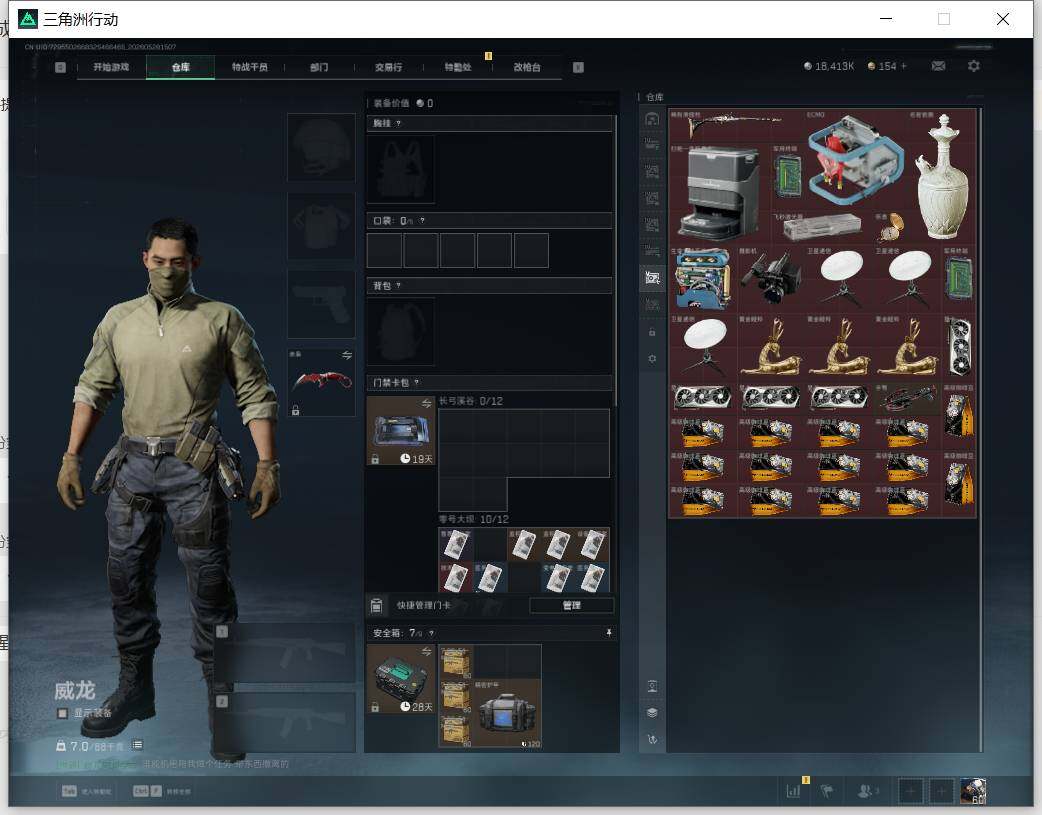Select the 120-count armor repair kit in safe box
Image resolution: width=1042 pixels, height=815 pixels.
point(507,714)
